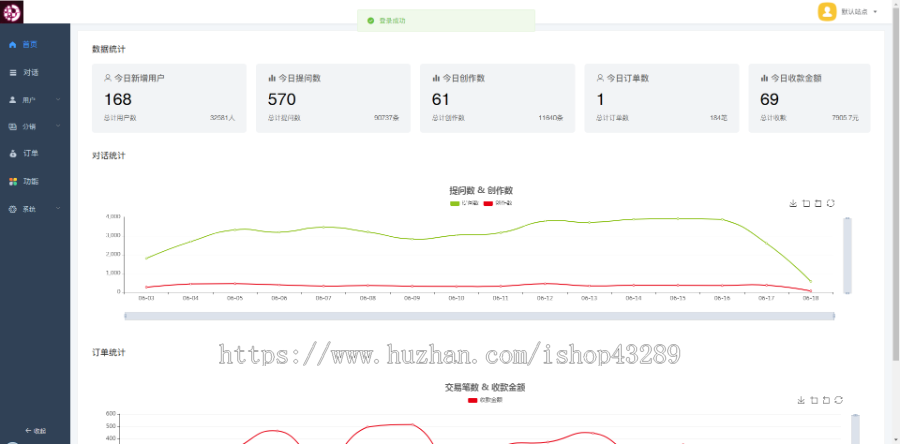This screenshot has width=900, height=444.
Task: Click the 总计收款 label
Action: (773, 118)
